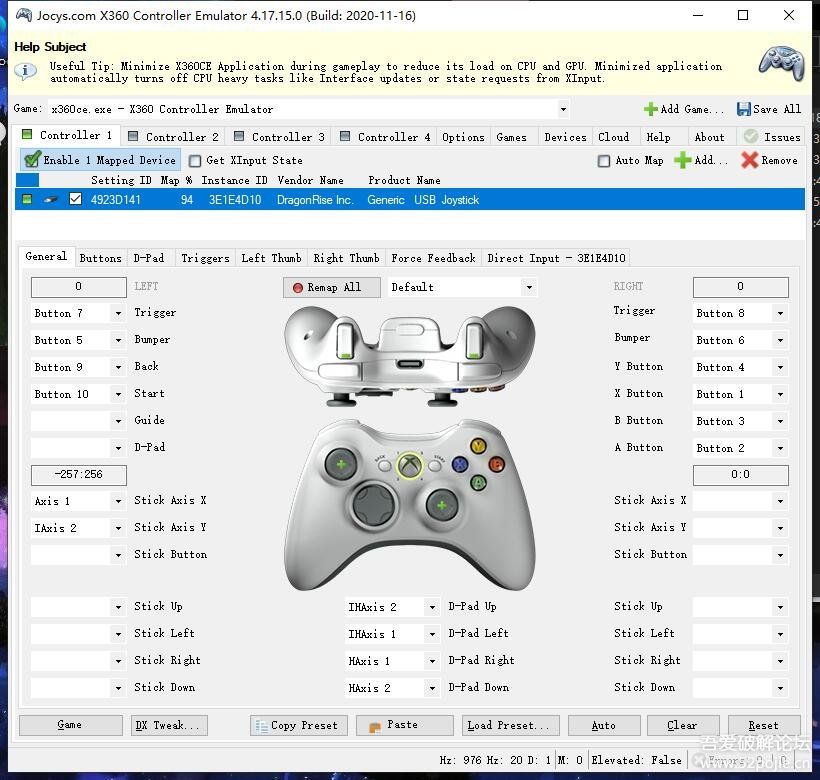Click the green A button on controller image
The width and height of the screenshot is (820, 780).
pyautogui.click(x=478, y=482)
